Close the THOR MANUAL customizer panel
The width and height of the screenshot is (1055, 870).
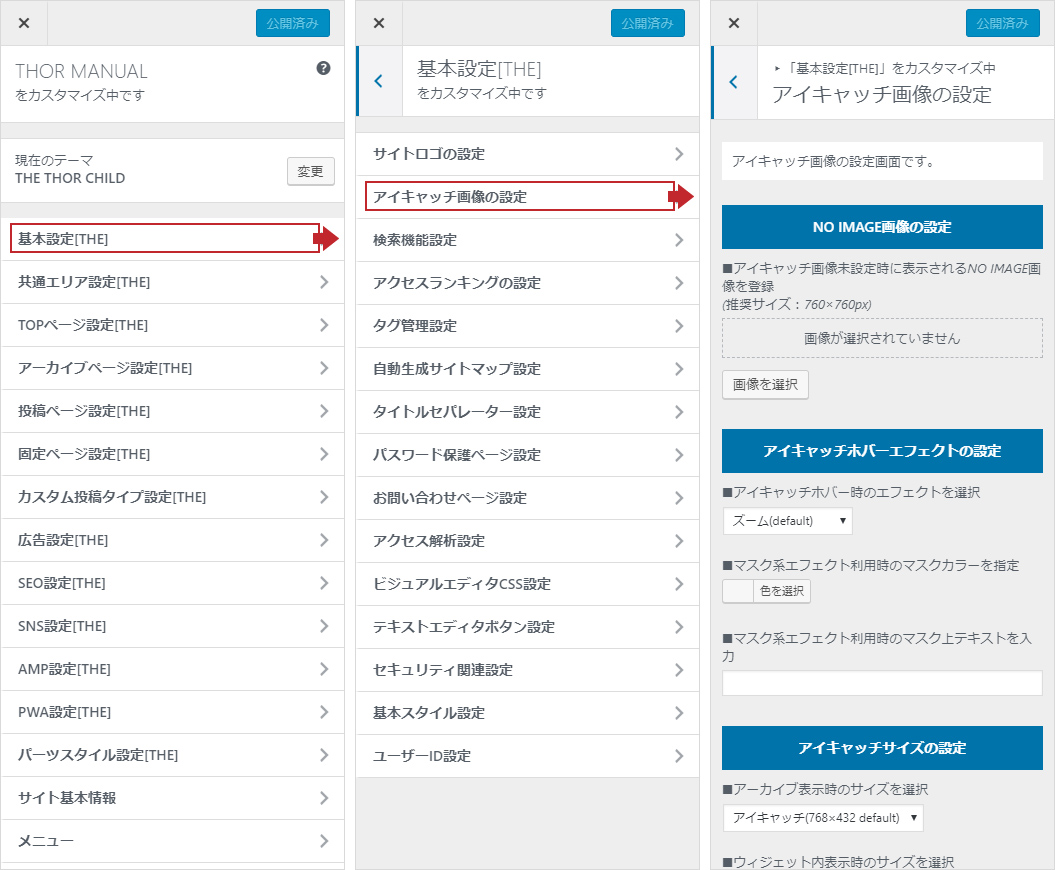[x=24, y=23]
